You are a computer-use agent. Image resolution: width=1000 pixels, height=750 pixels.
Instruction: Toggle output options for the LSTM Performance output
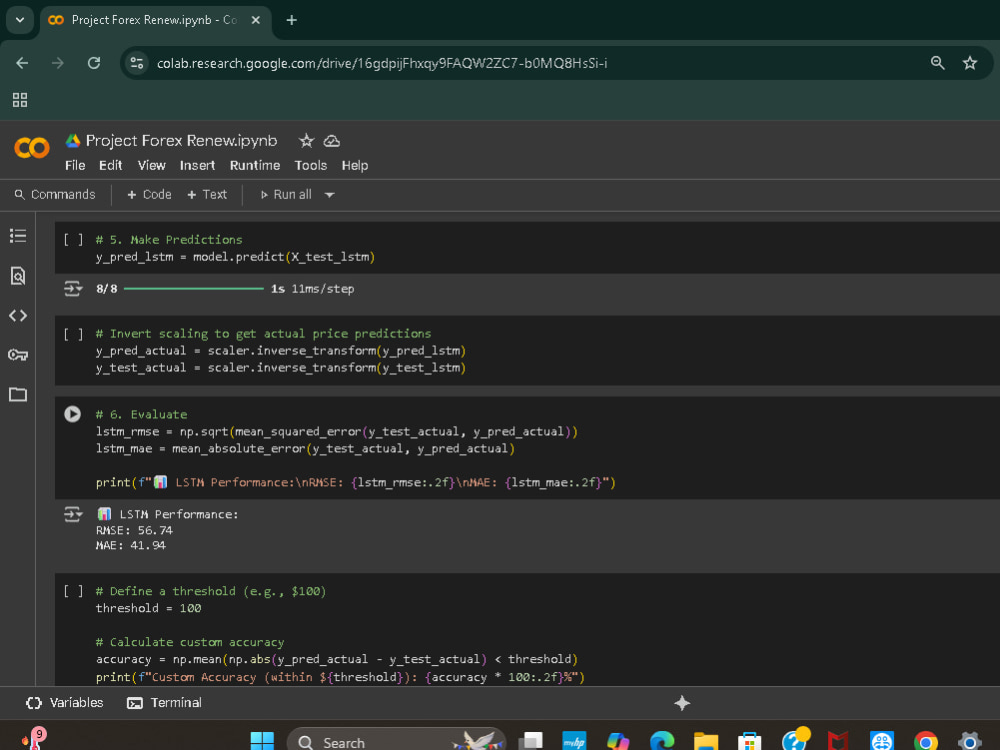click(x=73, y=514)
